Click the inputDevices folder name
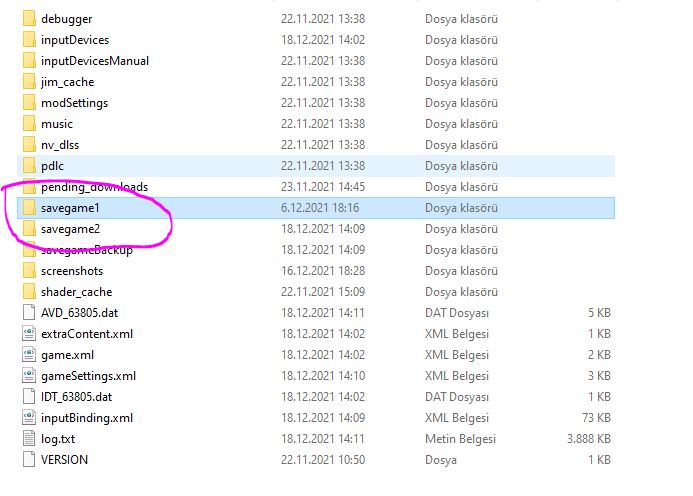 point(75,40)
